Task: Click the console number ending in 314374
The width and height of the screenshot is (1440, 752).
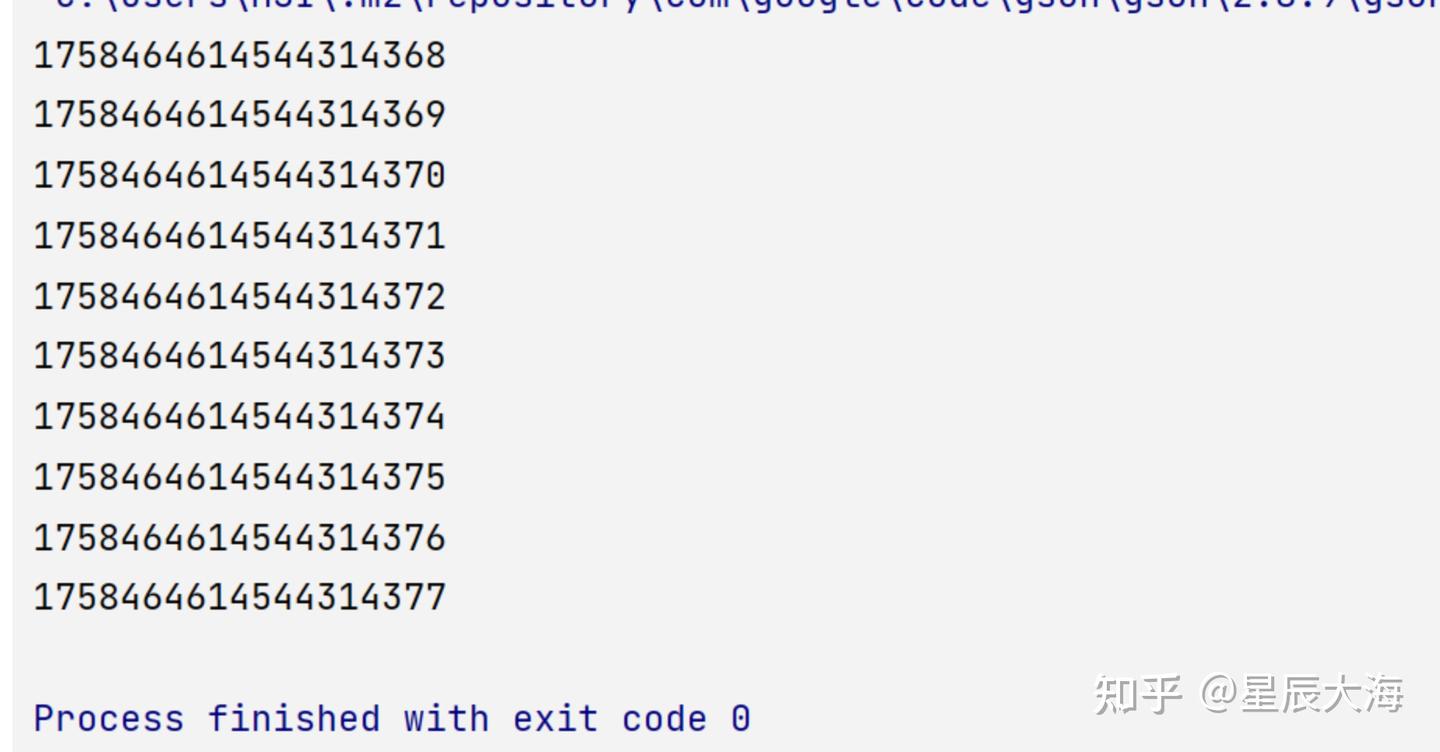Action: (x=239, y=416)
